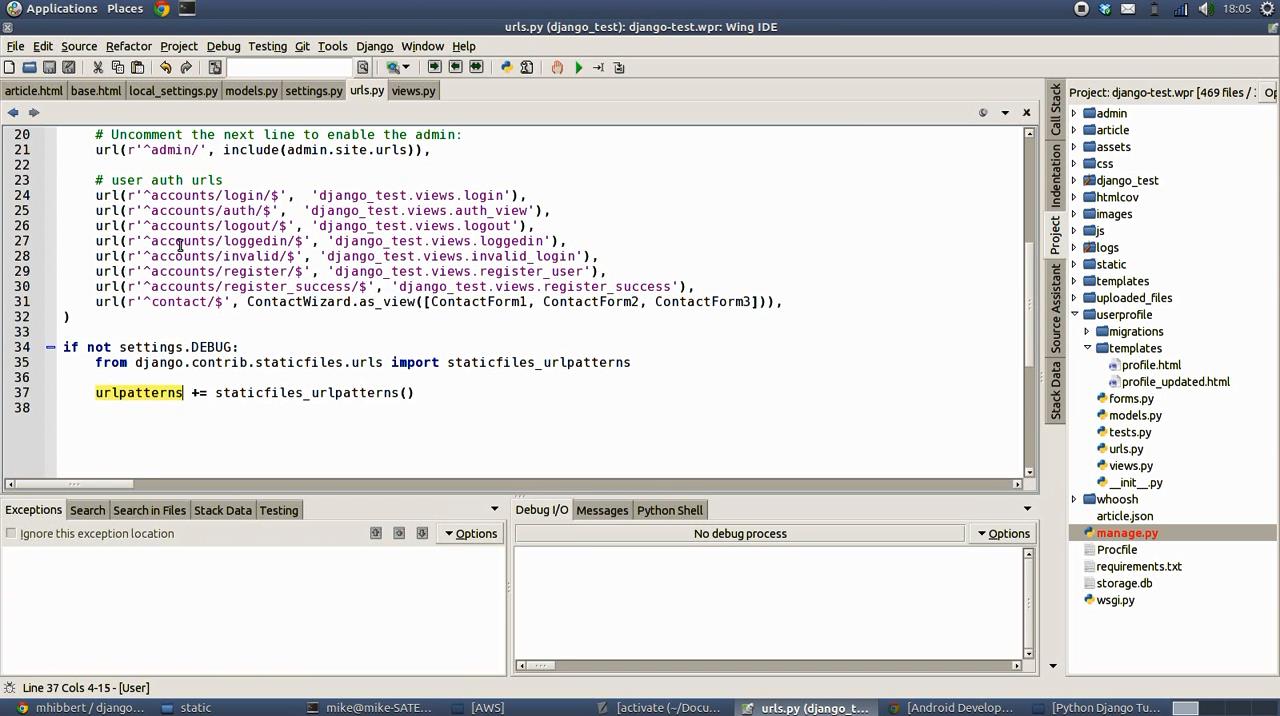The image size is (1280, 716).
Task: Open Debug I/O Options dropdown
Action: click(1004, 534)
